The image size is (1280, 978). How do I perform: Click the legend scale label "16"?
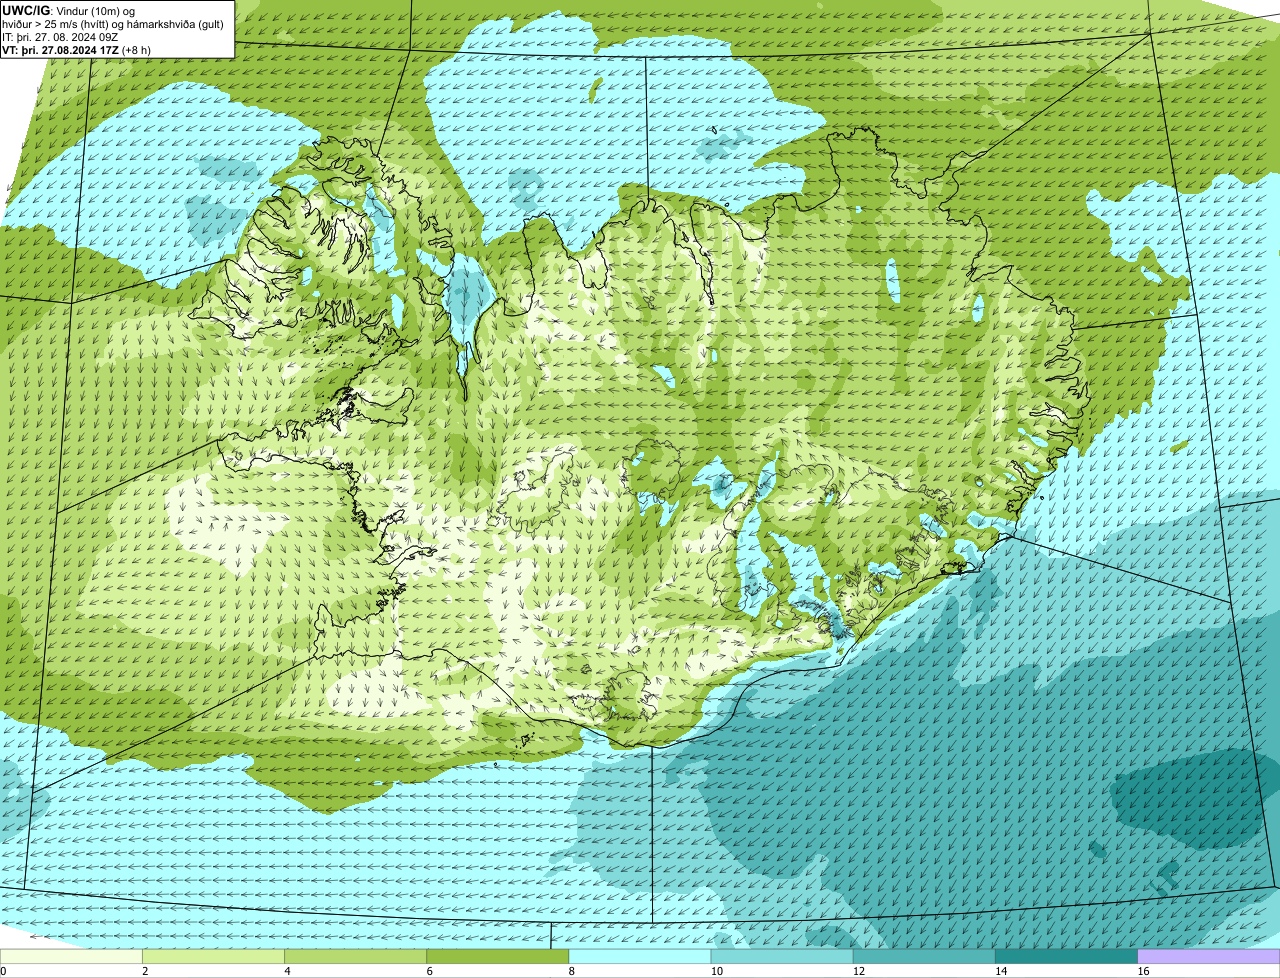tap(1144, 971)
